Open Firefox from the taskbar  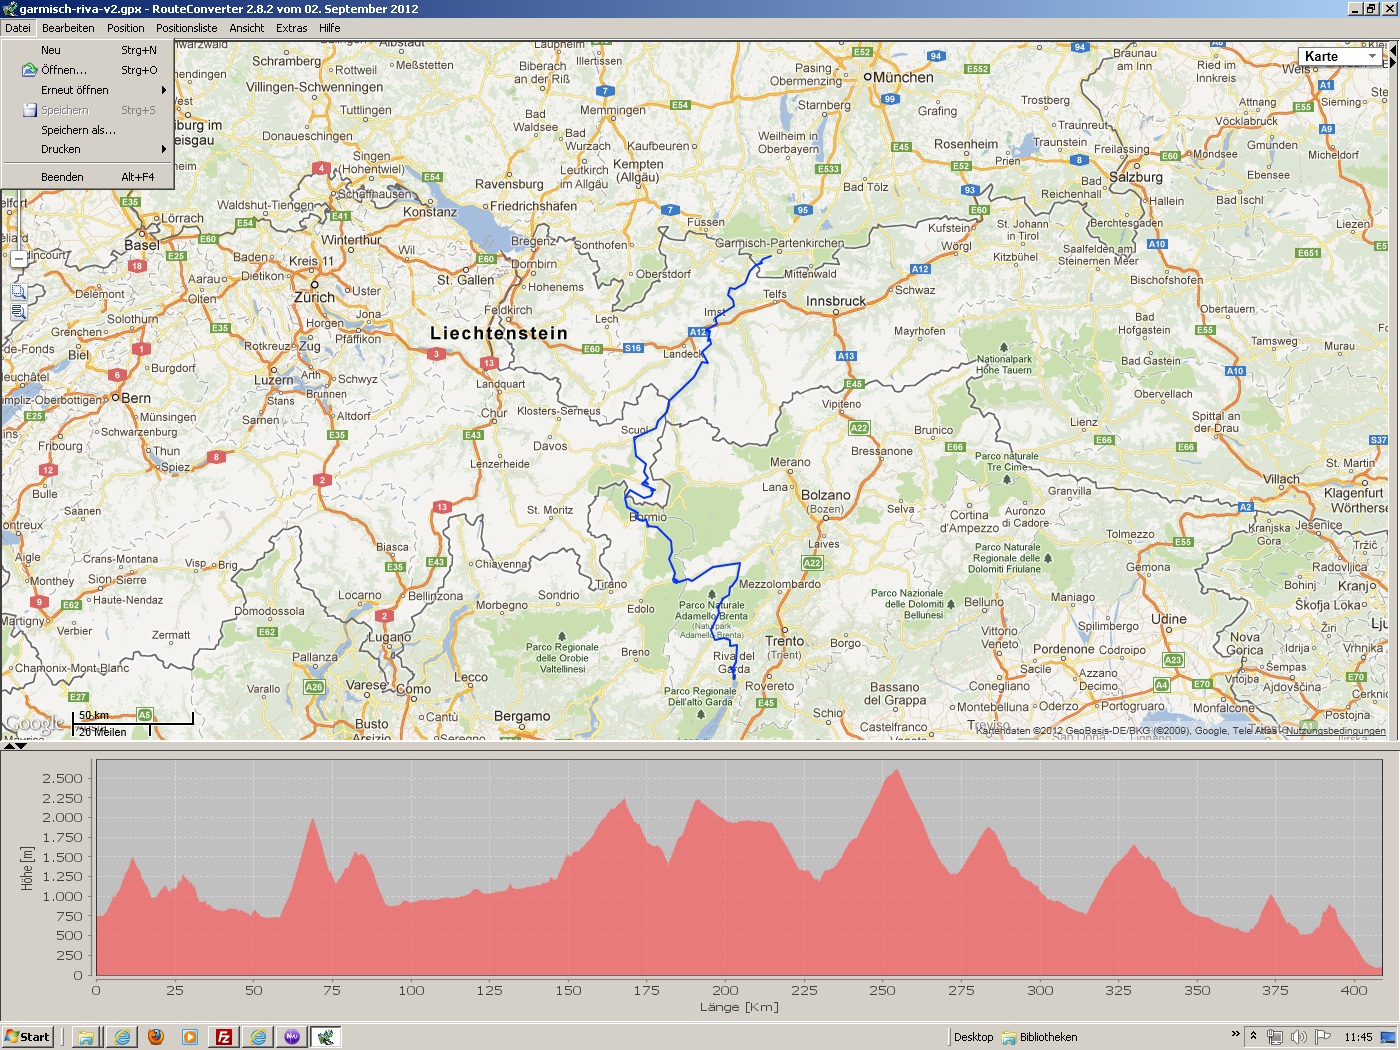tap(155, 1037)
